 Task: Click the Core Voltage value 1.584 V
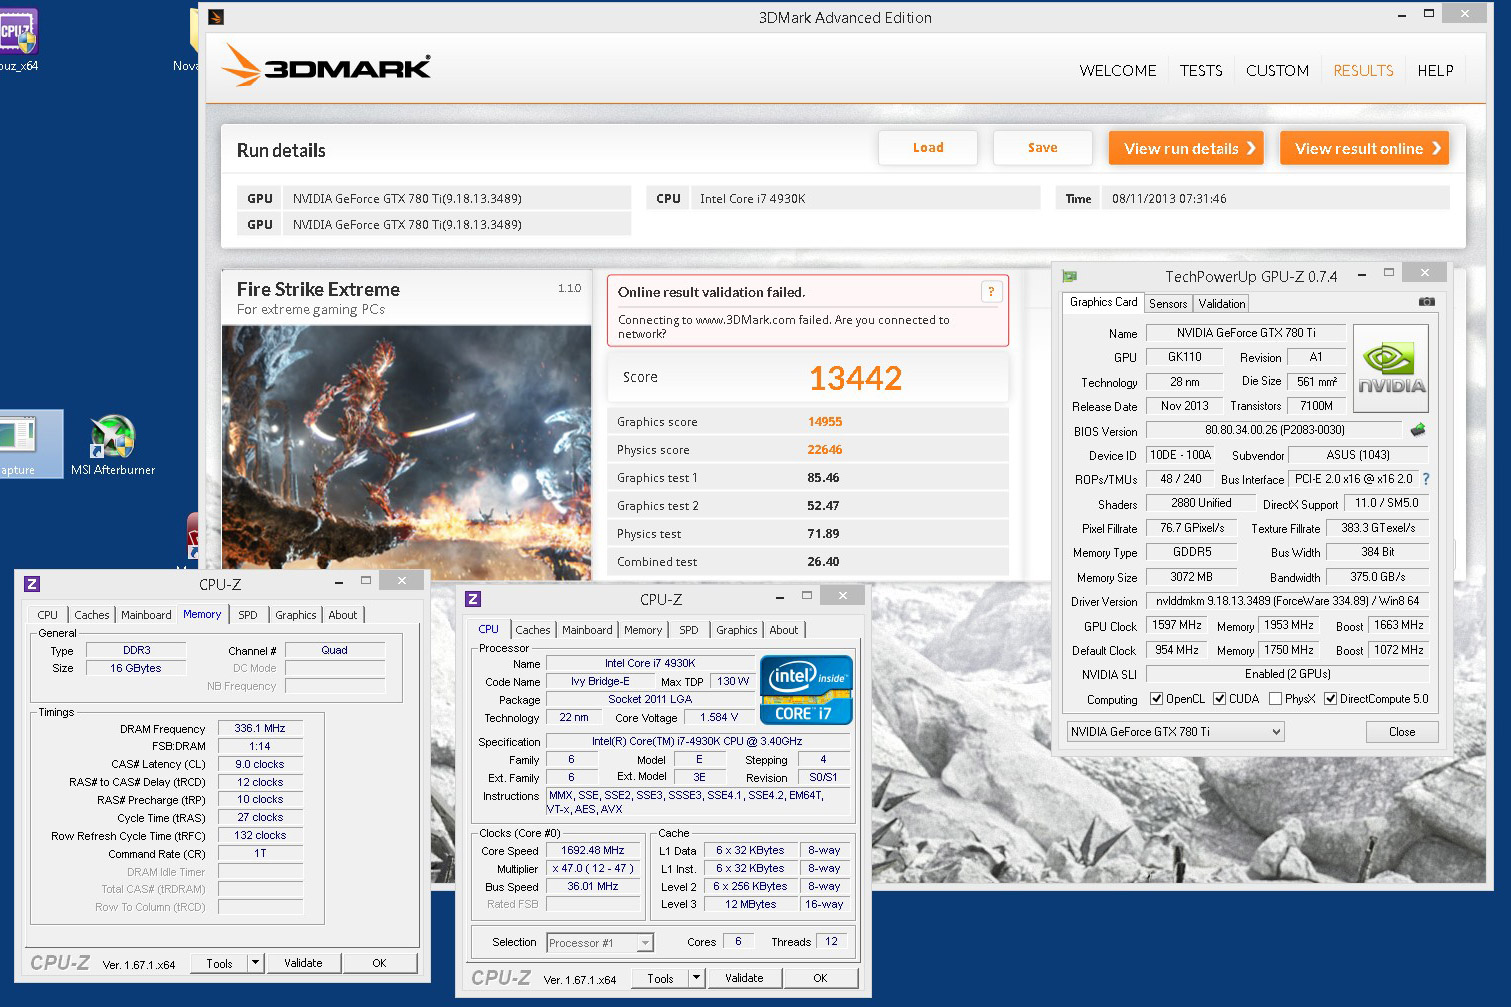coord(719,717)
